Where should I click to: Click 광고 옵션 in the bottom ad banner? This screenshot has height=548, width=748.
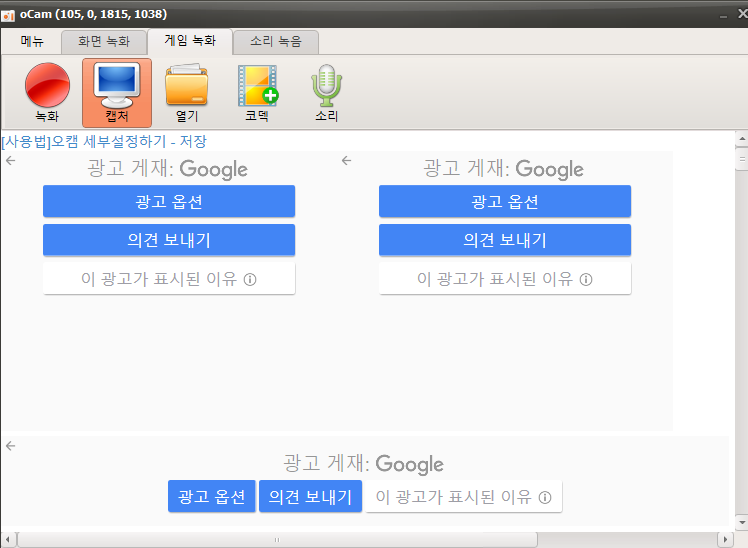coord(212,496)
